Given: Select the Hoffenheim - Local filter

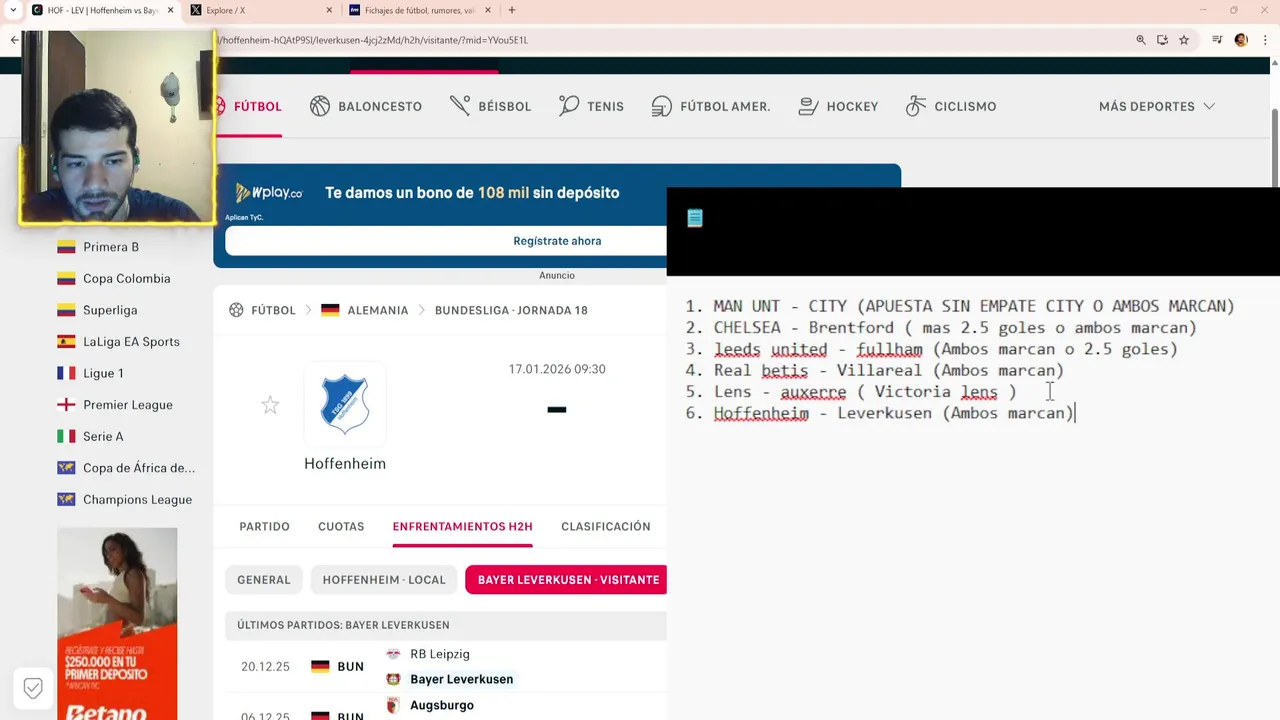Looking at the screenshot, I should point(384,580).
